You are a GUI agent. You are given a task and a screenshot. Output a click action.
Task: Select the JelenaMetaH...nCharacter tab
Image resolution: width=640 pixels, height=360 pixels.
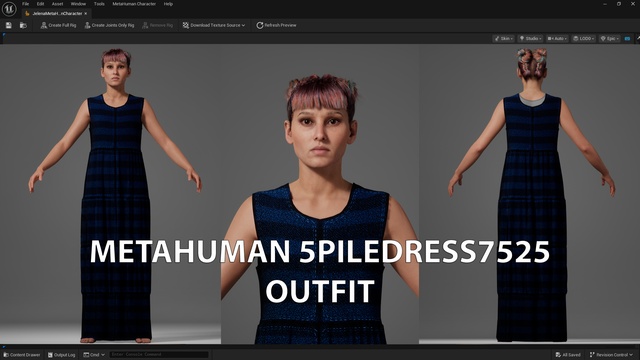click(57, 13)
